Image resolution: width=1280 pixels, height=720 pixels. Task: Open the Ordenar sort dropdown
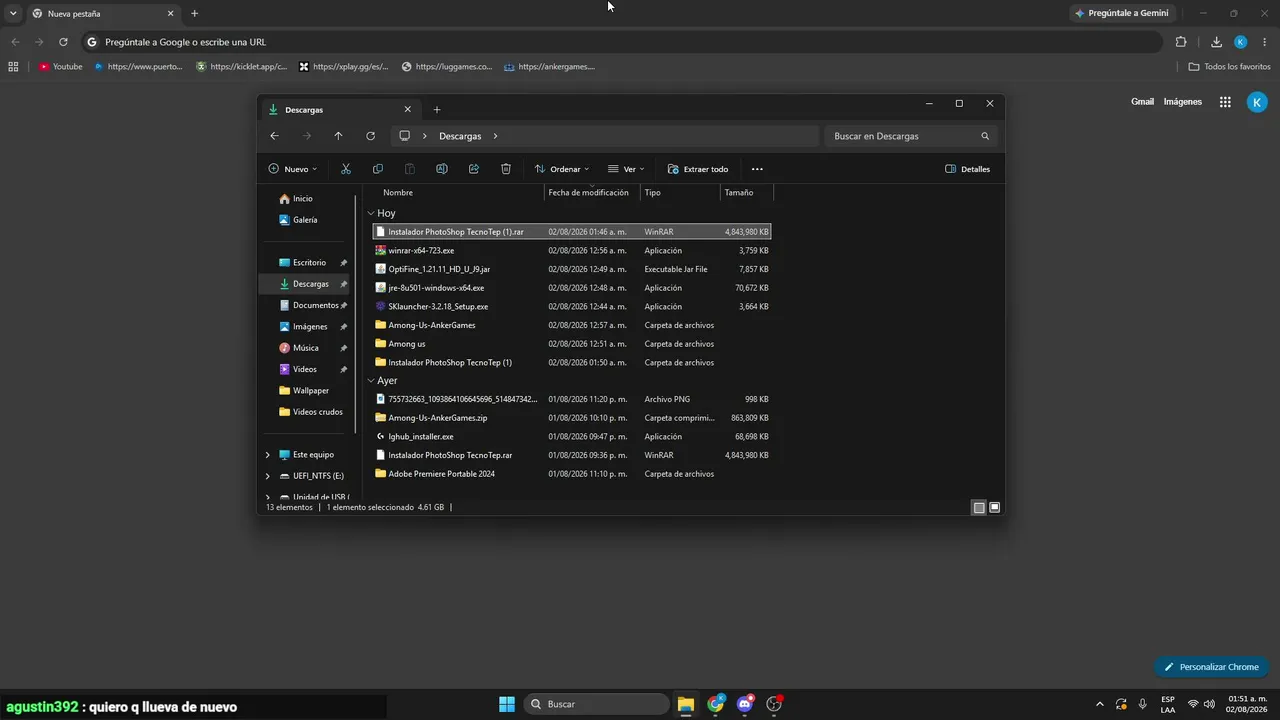point(562,169)
